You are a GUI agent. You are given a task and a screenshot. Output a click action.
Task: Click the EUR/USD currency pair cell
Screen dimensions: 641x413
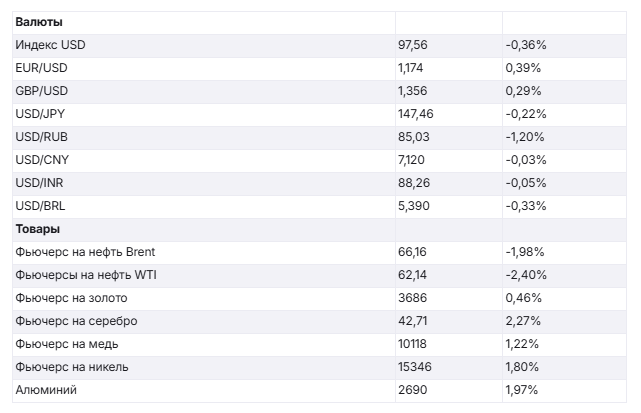41,68
